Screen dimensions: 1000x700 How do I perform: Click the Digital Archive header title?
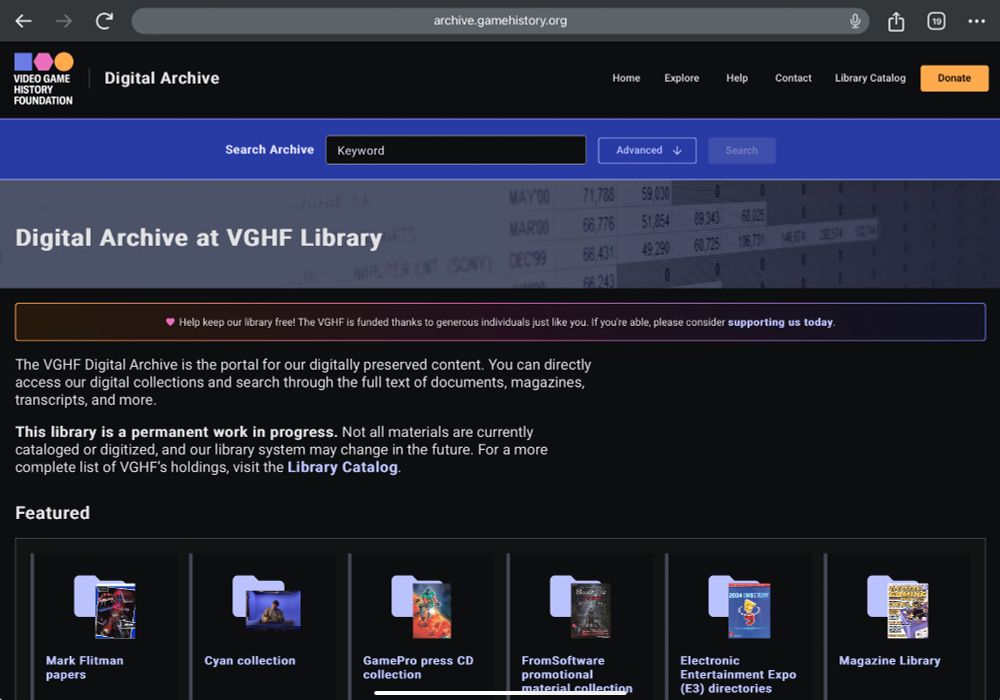coord(162,78)
